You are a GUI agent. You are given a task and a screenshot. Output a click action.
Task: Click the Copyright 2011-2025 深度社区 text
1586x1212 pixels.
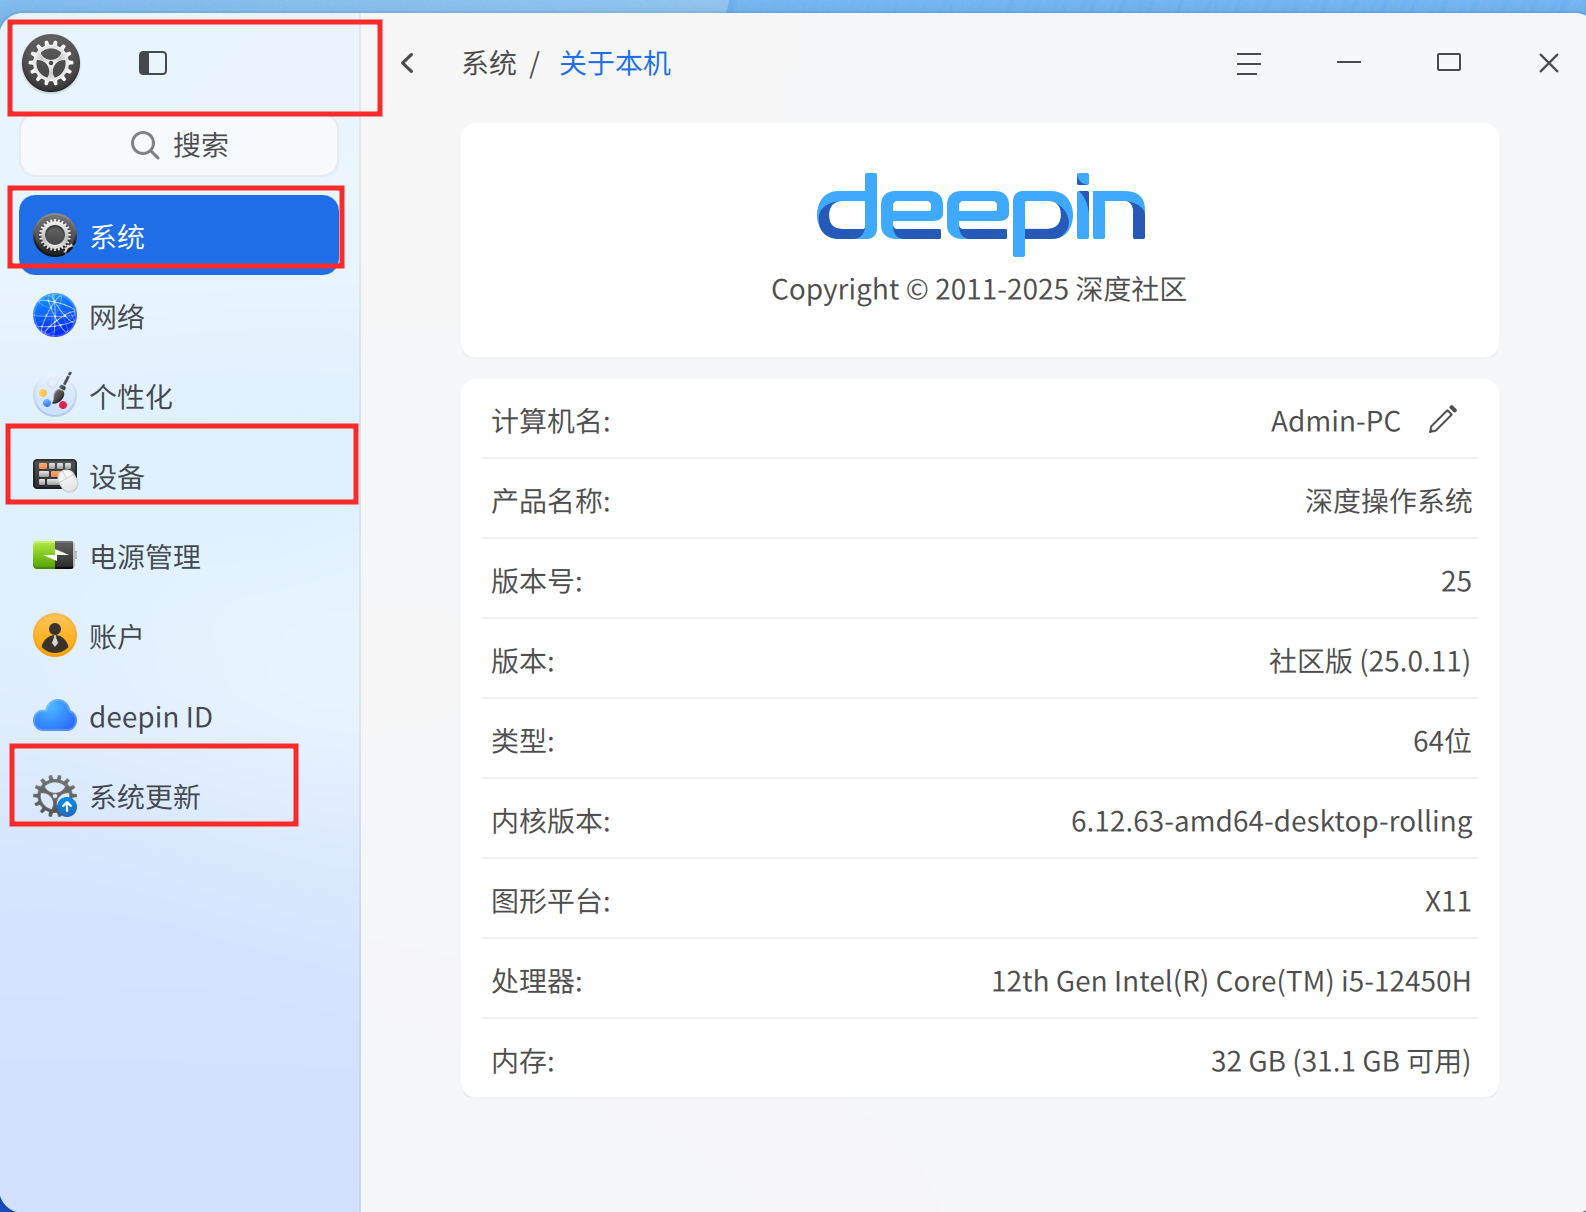coord(979,289)
